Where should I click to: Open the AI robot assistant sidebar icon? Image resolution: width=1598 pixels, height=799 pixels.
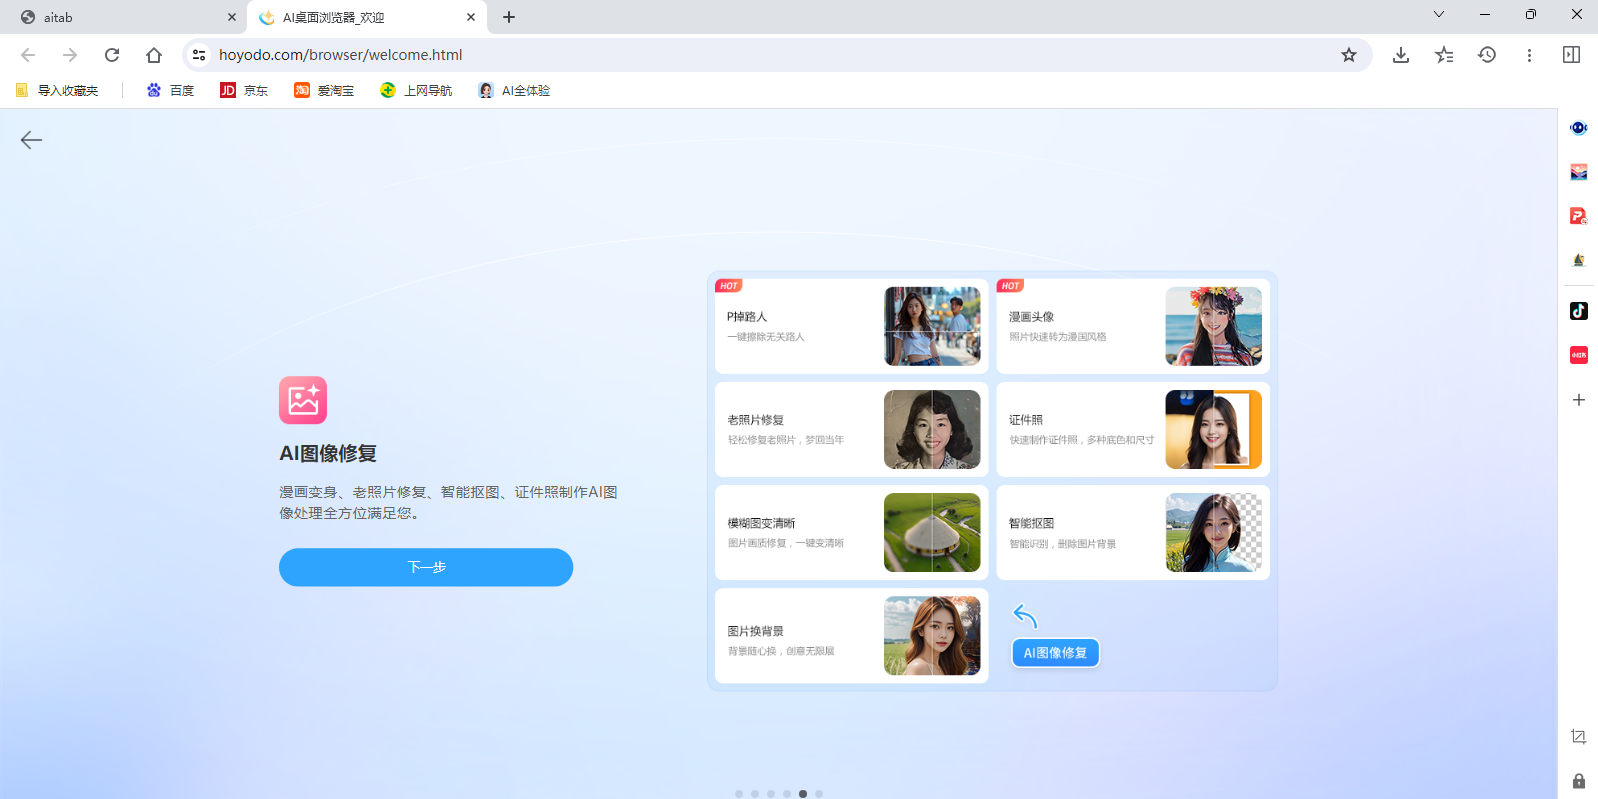pyautogui.click(x=1578, y=128)
